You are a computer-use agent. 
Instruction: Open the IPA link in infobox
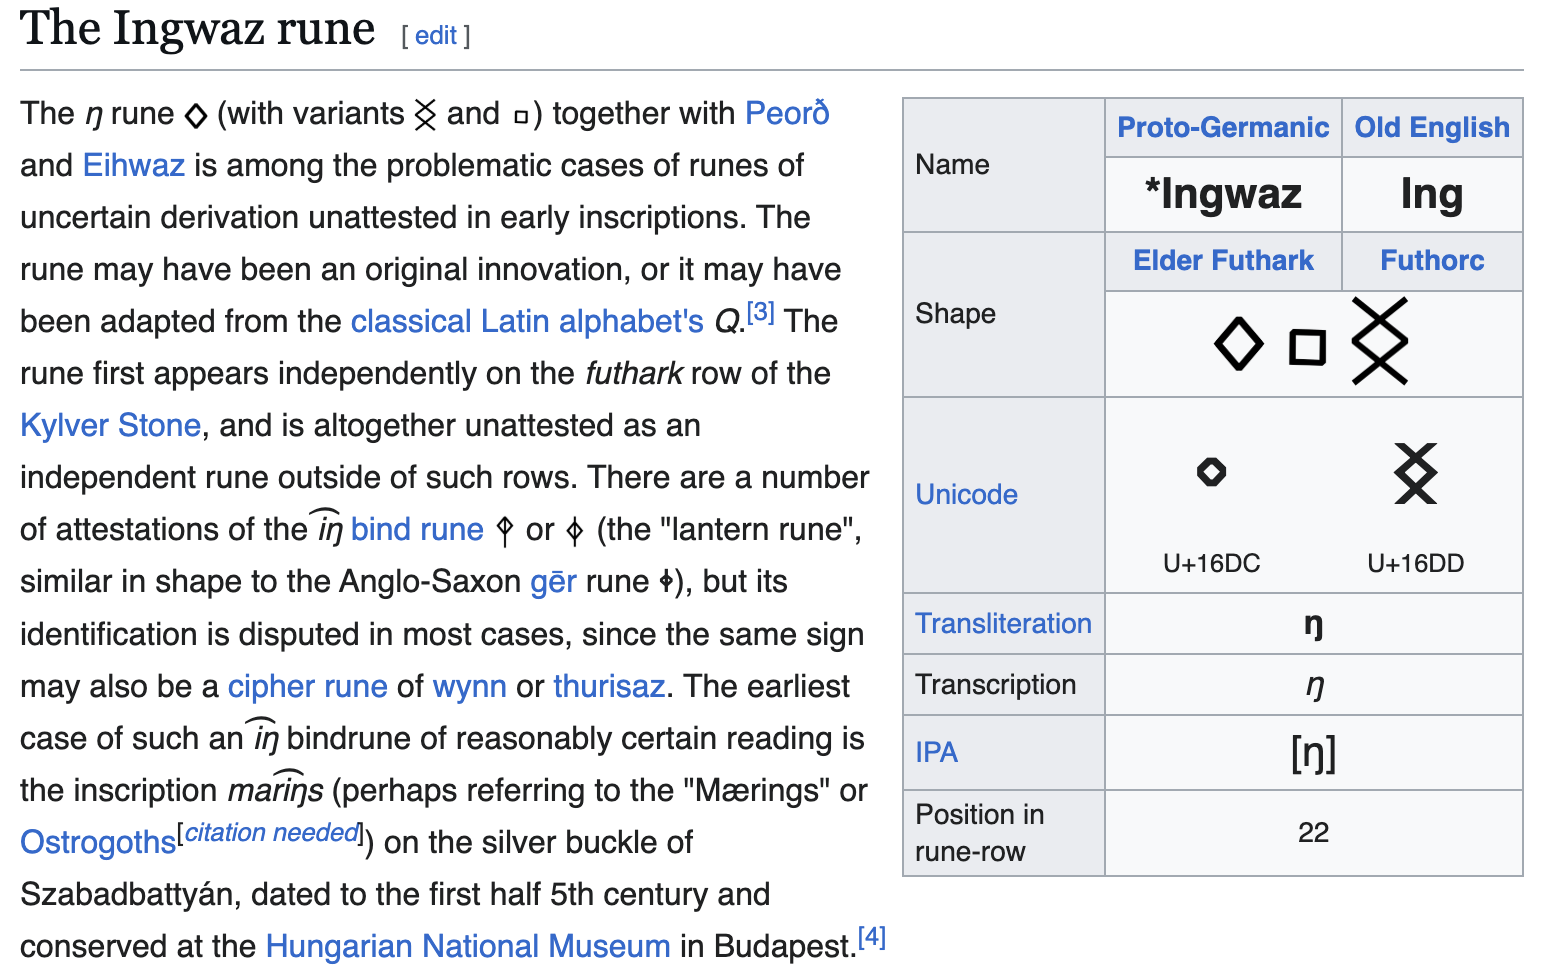pos(936,752)
